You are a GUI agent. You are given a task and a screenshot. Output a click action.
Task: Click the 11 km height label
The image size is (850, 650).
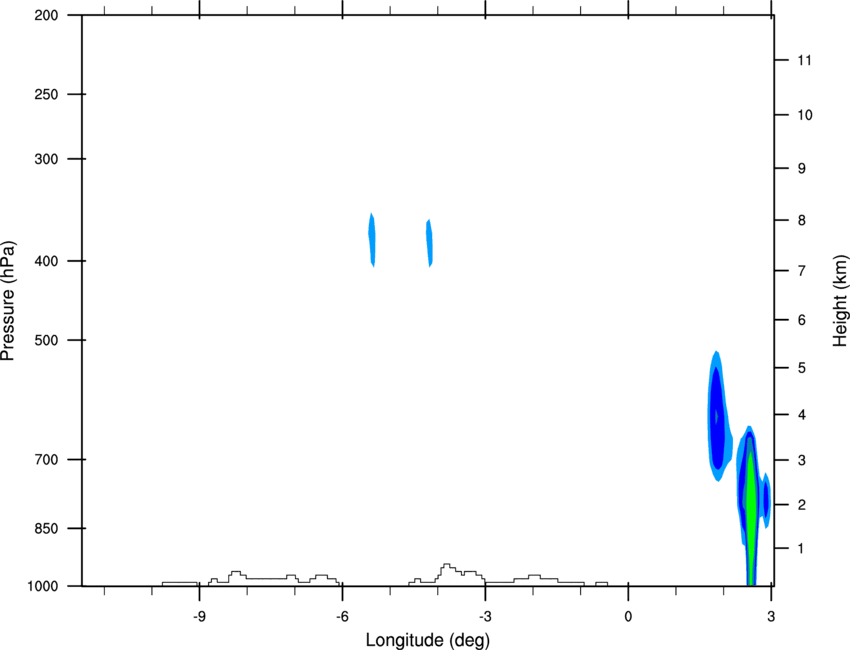click(805, 60)
